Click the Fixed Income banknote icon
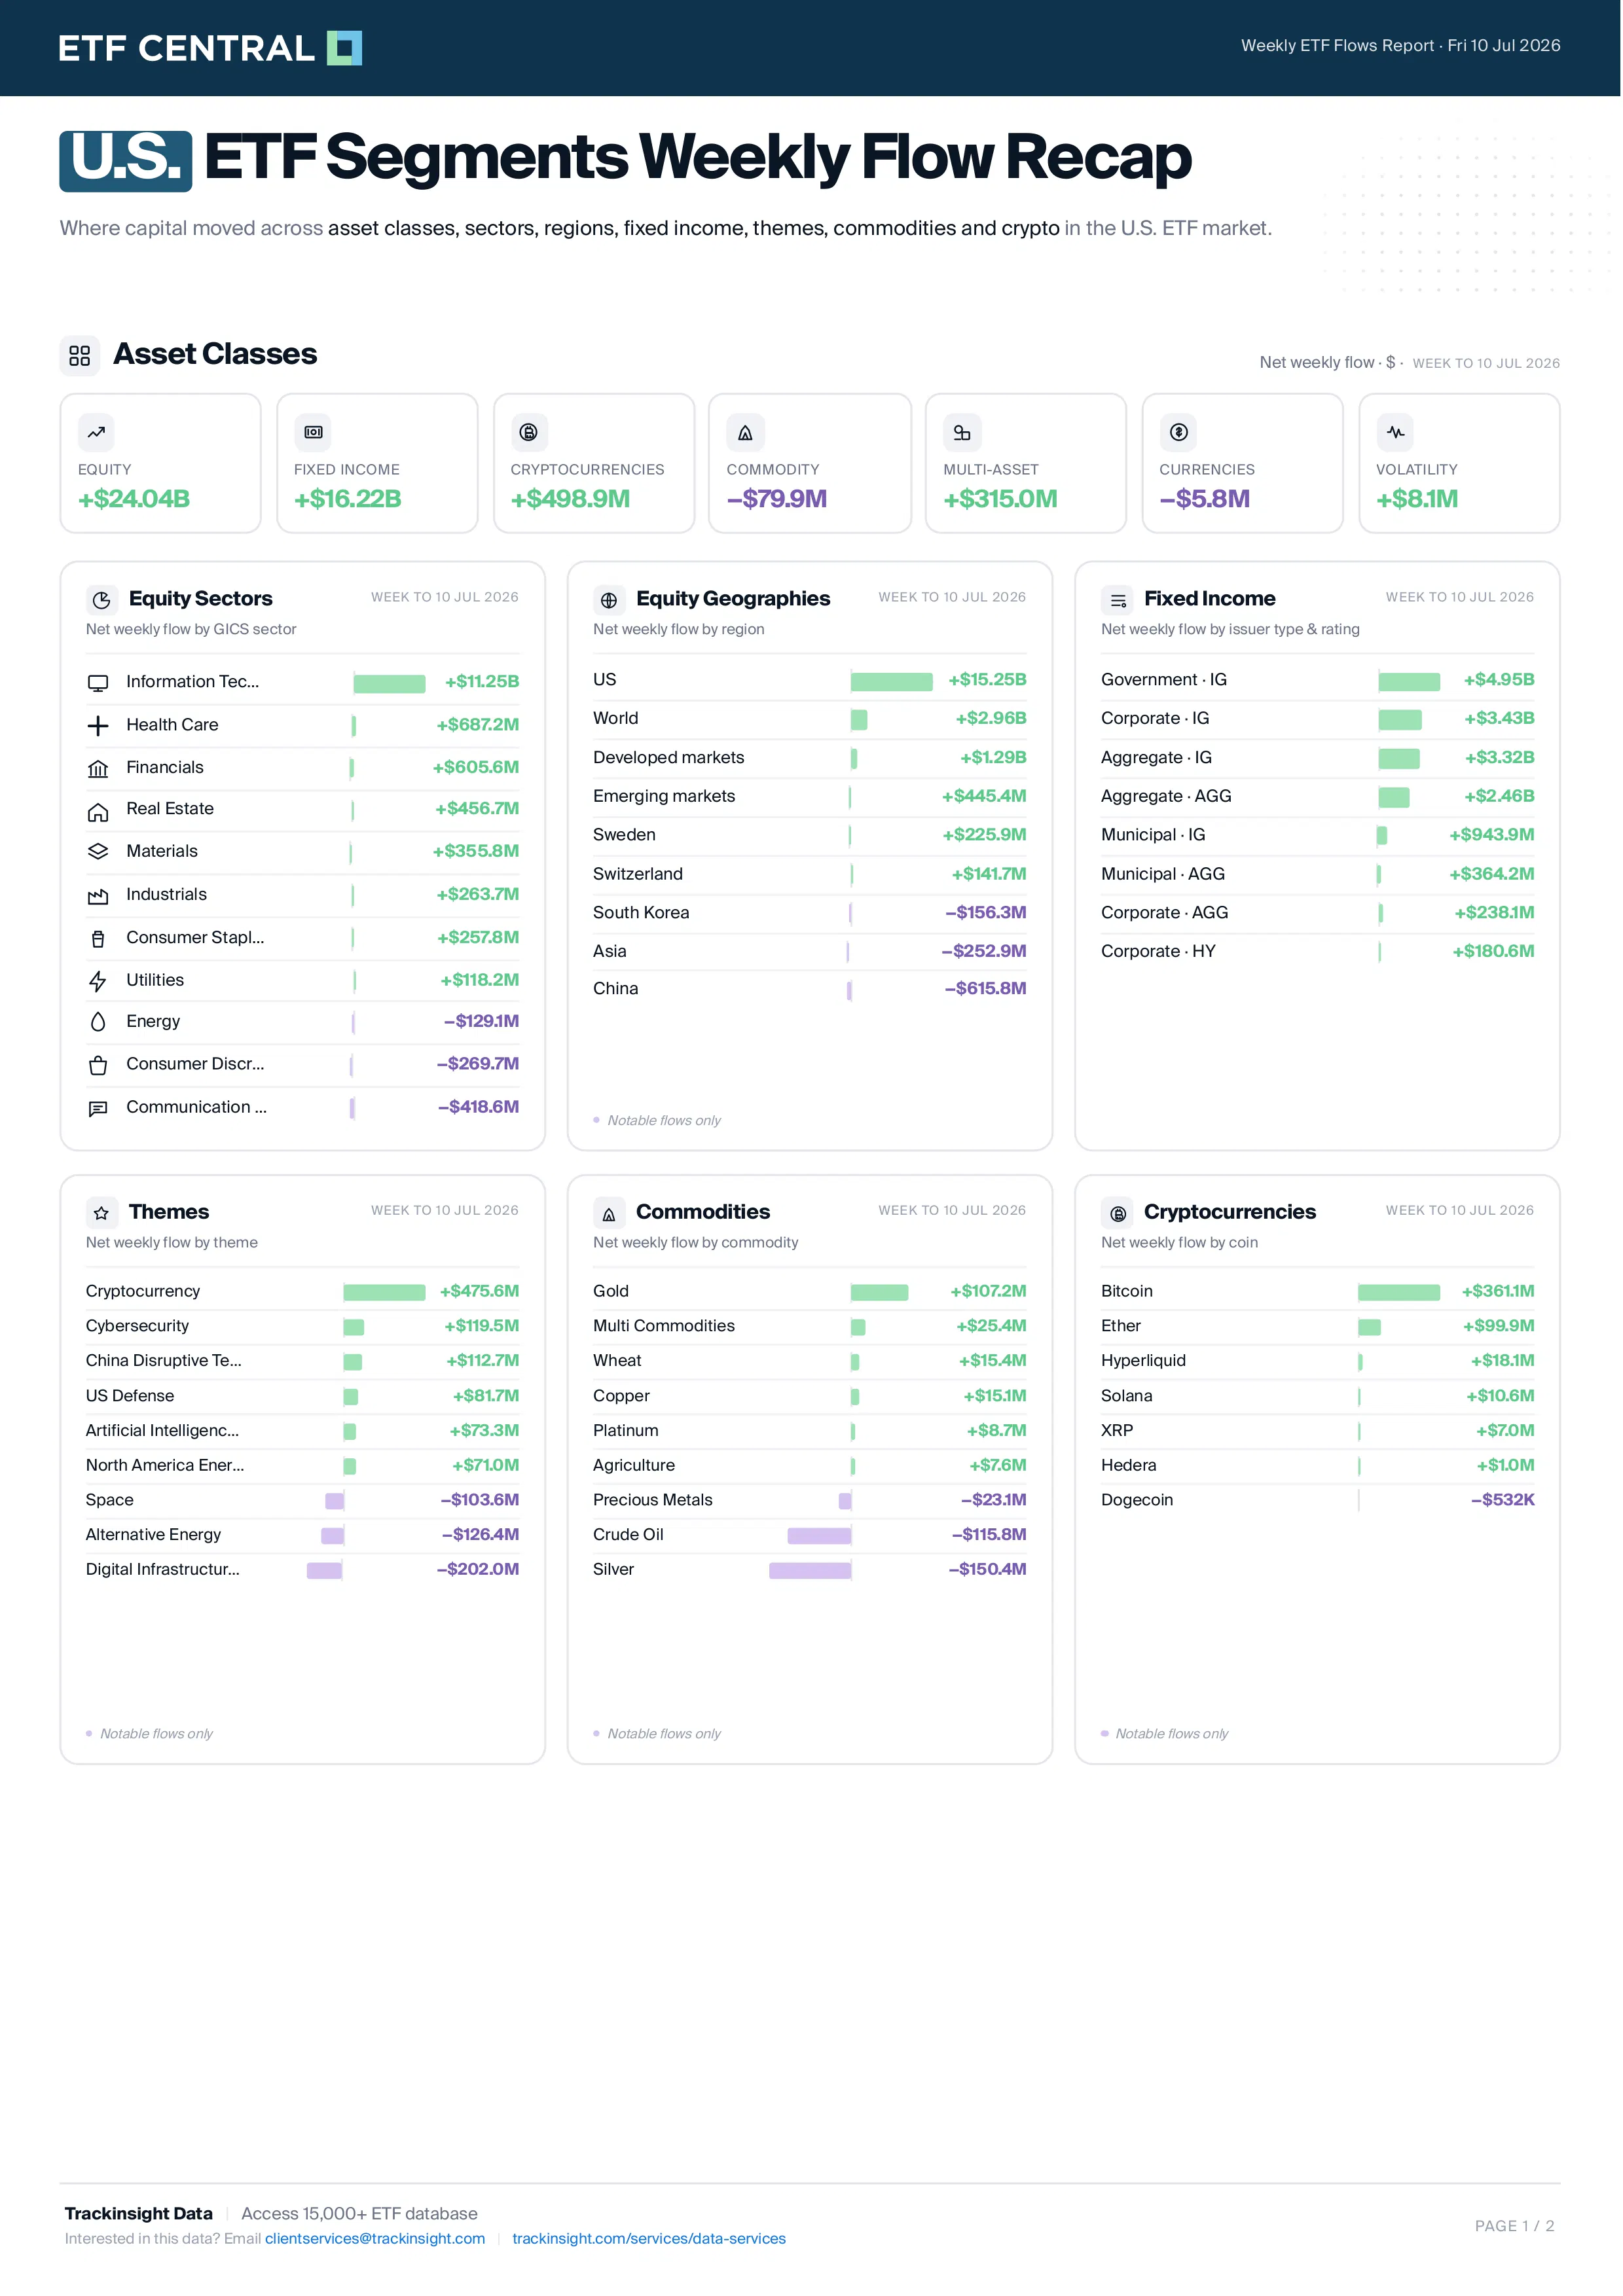Viewport: 1623px width, 2296px height. (313, 432)
